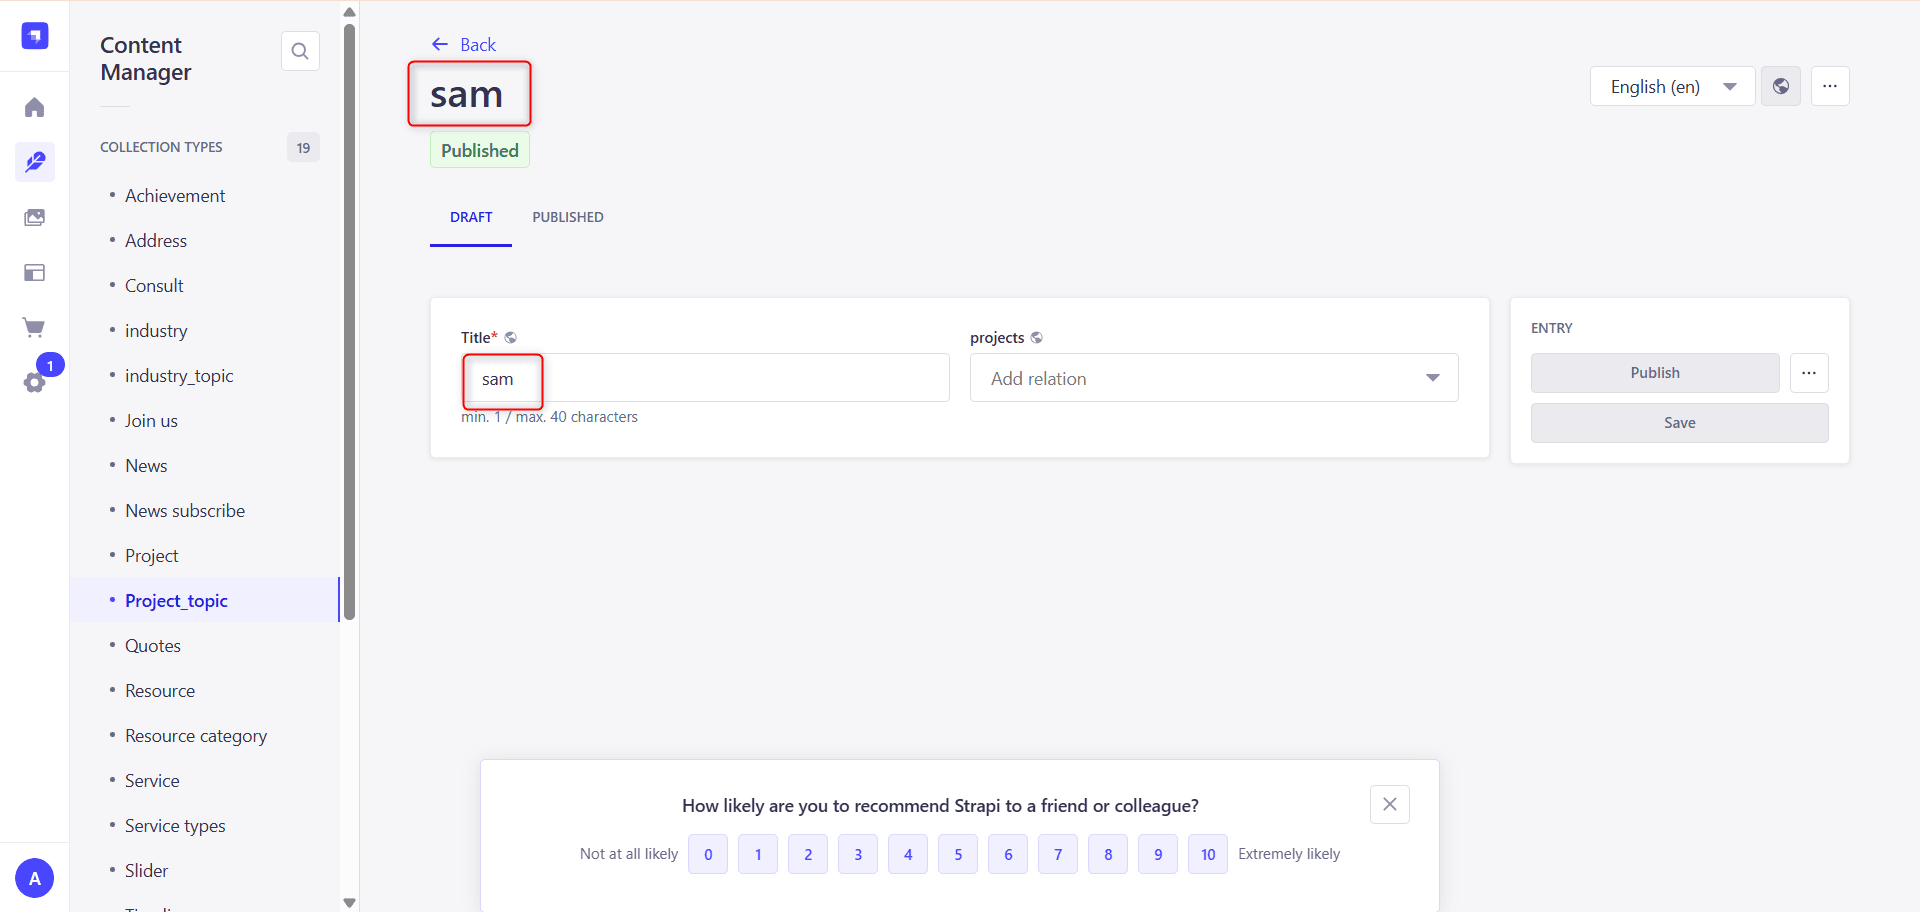The height and width of the screenshot is (912, 1920).
Task: Open the English (en) locale dropdown
Action: point(1672,87)
